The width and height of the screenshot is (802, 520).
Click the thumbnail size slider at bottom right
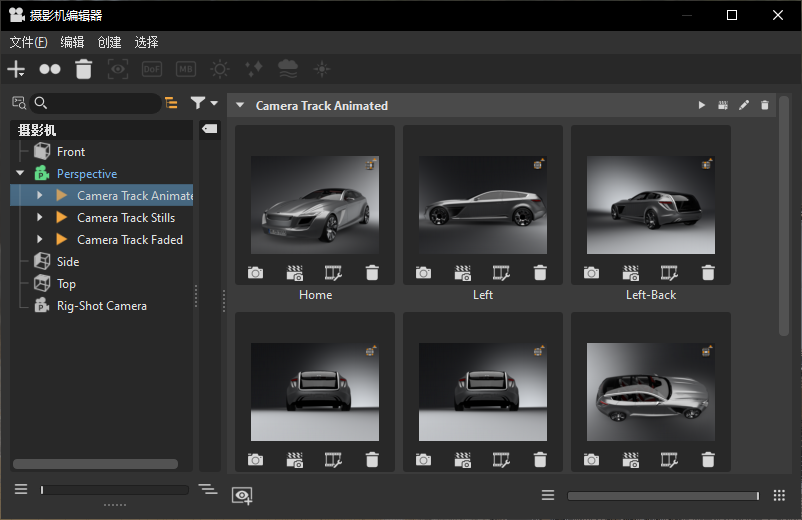point(663,495)
